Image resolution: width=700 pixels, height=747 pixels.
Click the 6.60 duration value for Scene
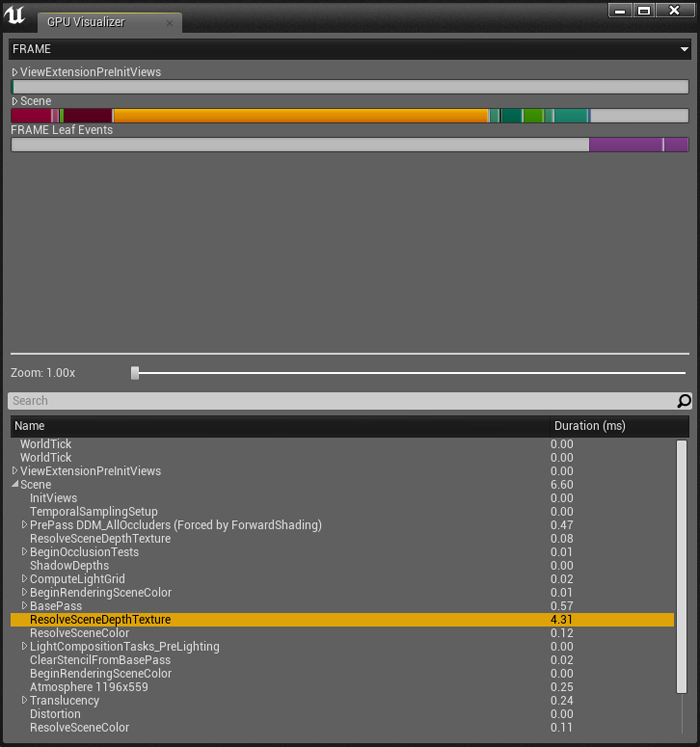pos(562,485)
